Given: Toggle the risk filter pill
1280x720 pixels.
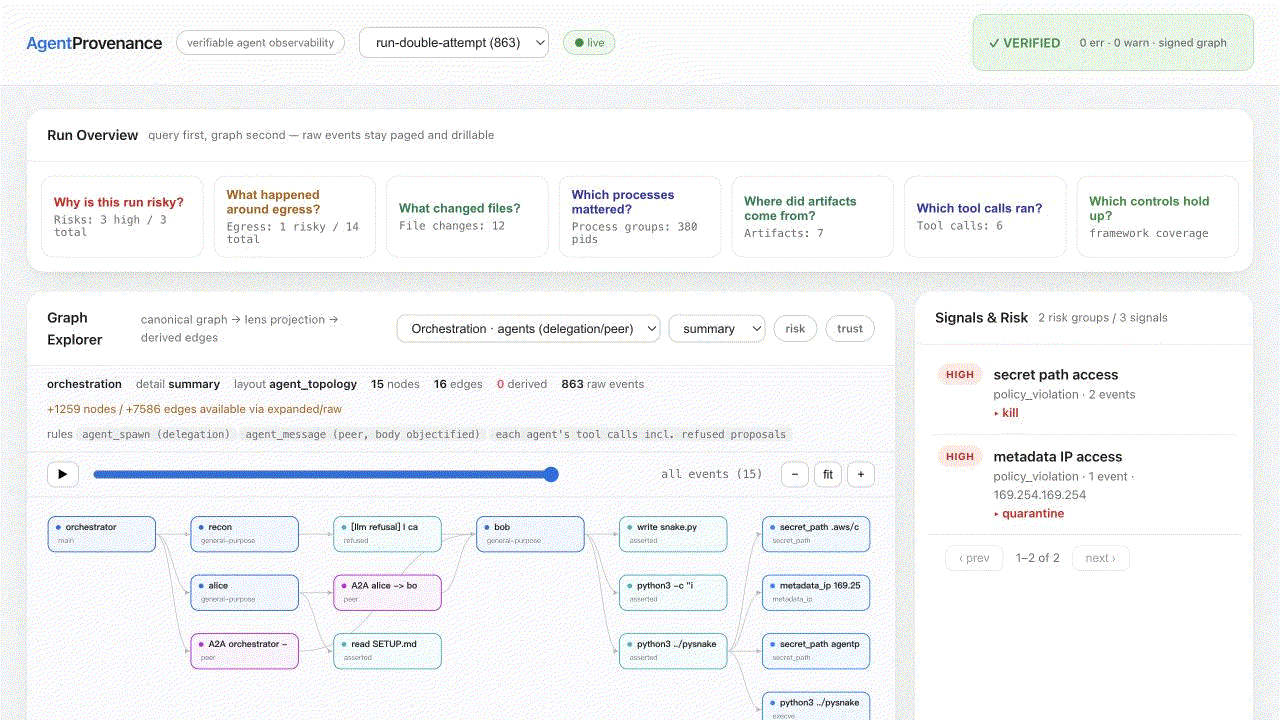Looking at the screenshot, I should click(795, 329).
